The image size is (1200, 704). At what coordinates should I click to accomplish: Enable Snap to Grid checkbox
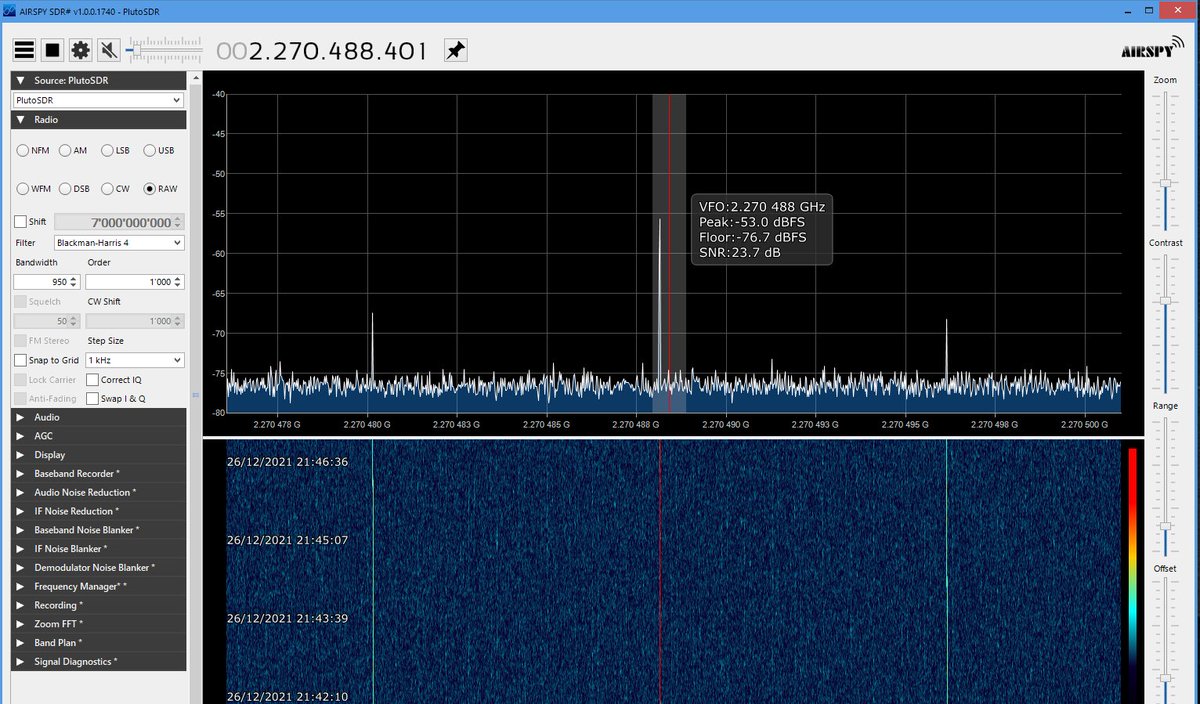(20, 360)
